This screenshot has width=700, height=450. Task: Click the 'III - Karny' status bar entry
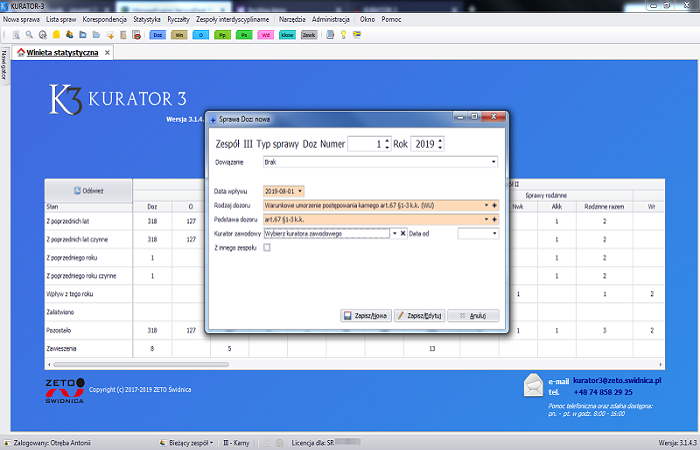pos(236,443)
